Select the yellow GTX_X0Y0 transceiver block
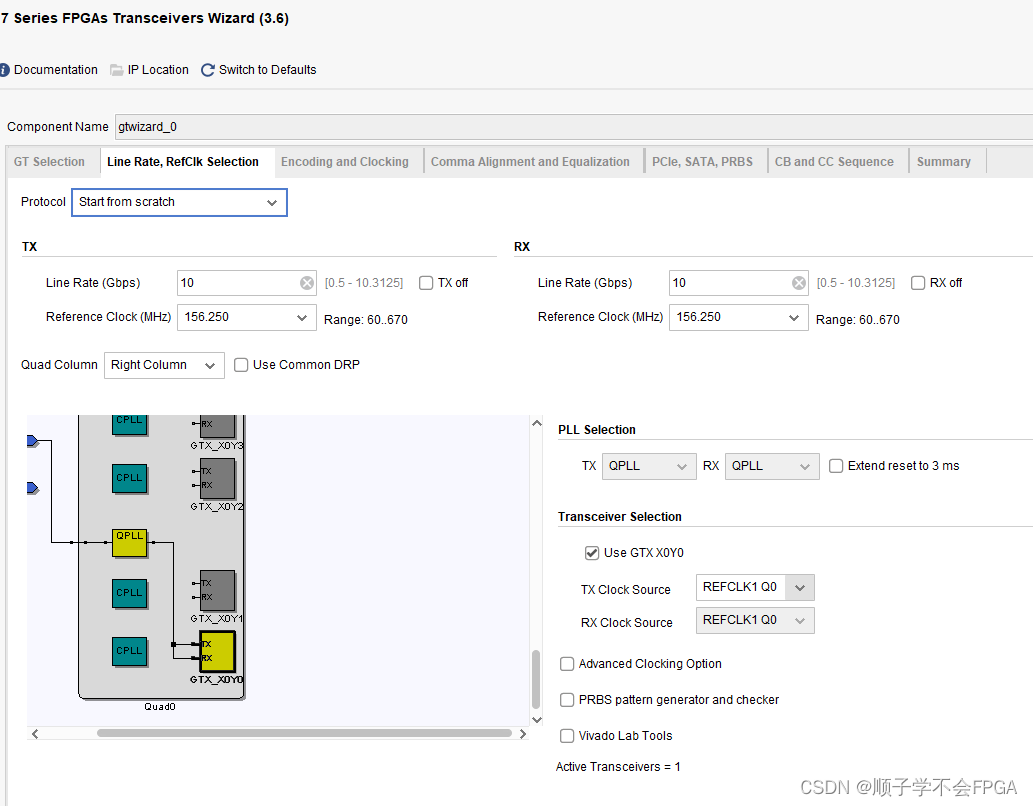The height and width of the screenshot is (806, 1033). [x=217, y=651]
